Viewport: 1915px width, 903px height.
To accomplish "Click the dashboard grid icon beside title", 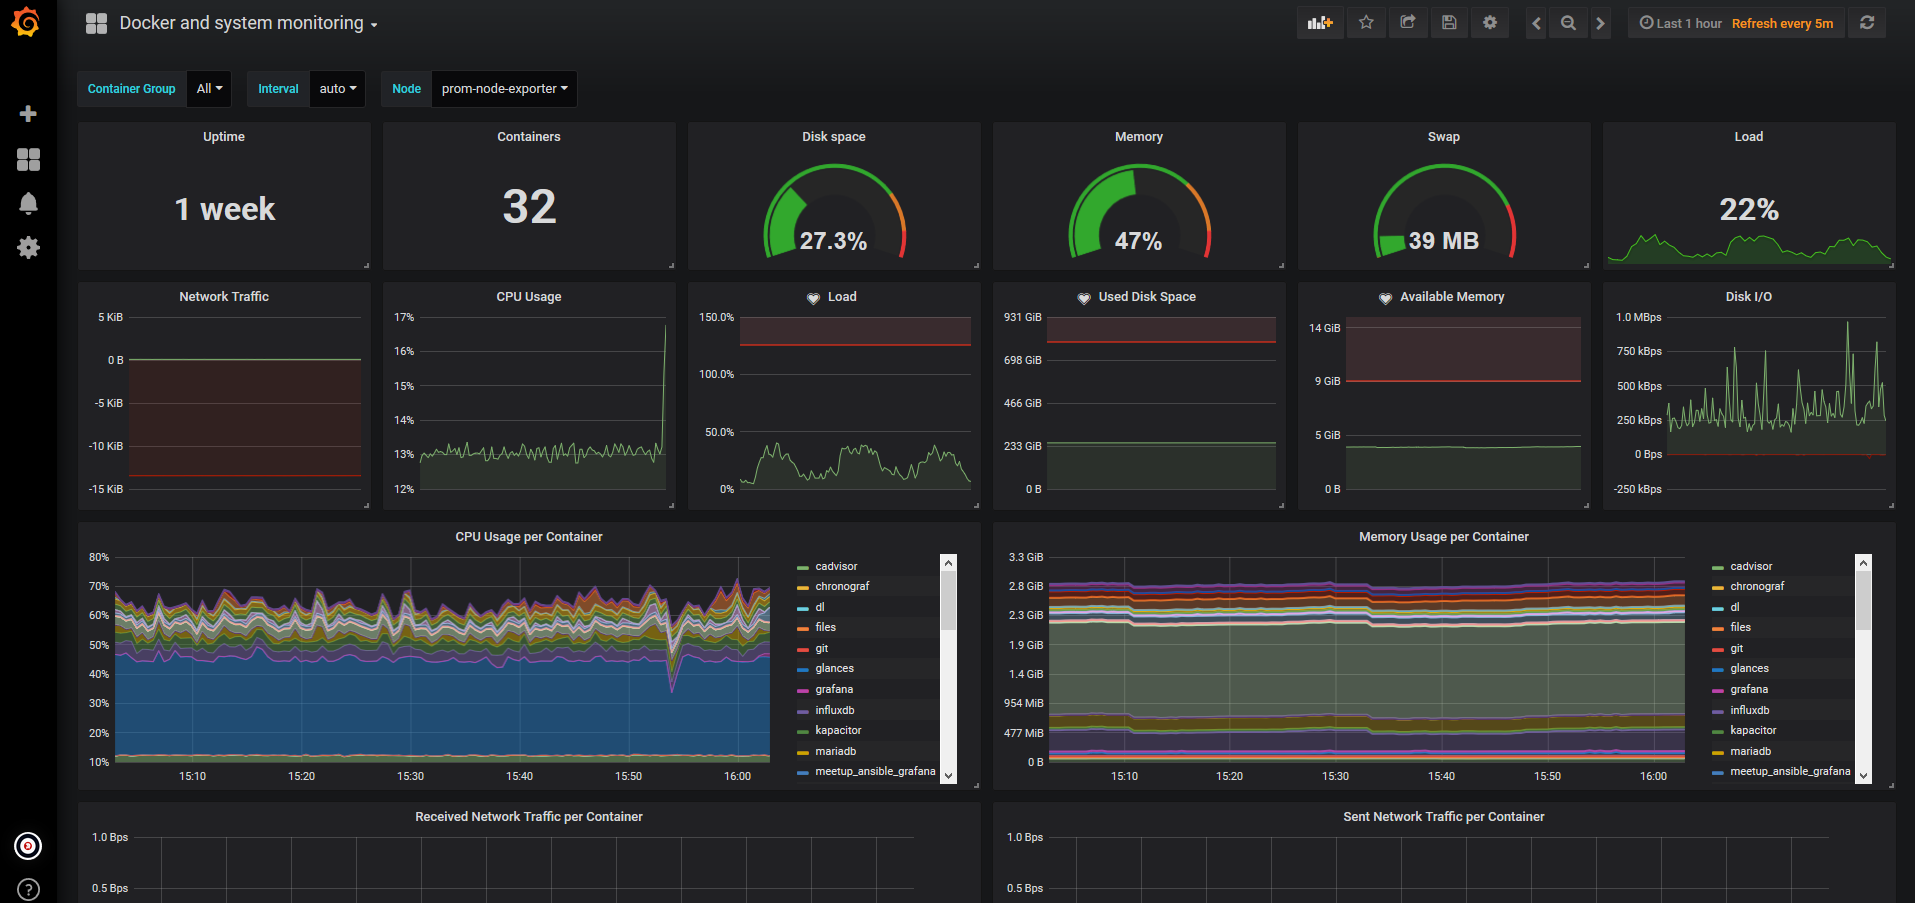I will tap(96, 23).
